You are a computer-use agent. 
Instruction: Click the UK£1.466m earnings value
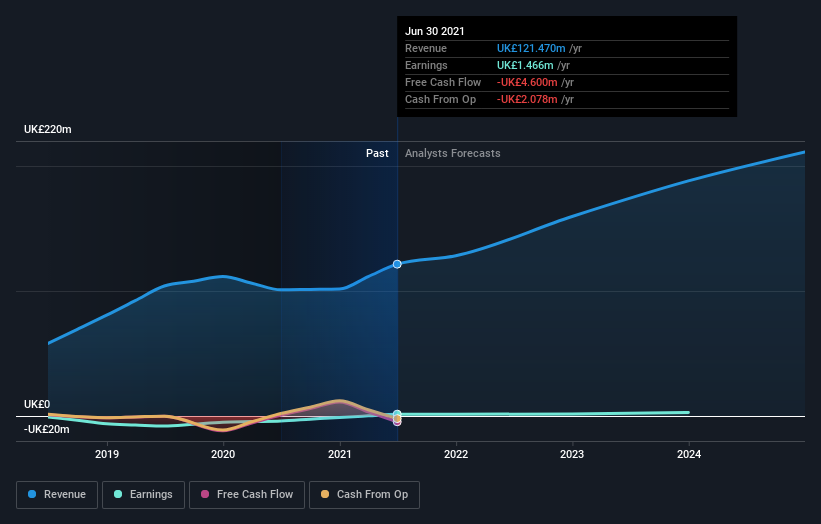point(525,65)
